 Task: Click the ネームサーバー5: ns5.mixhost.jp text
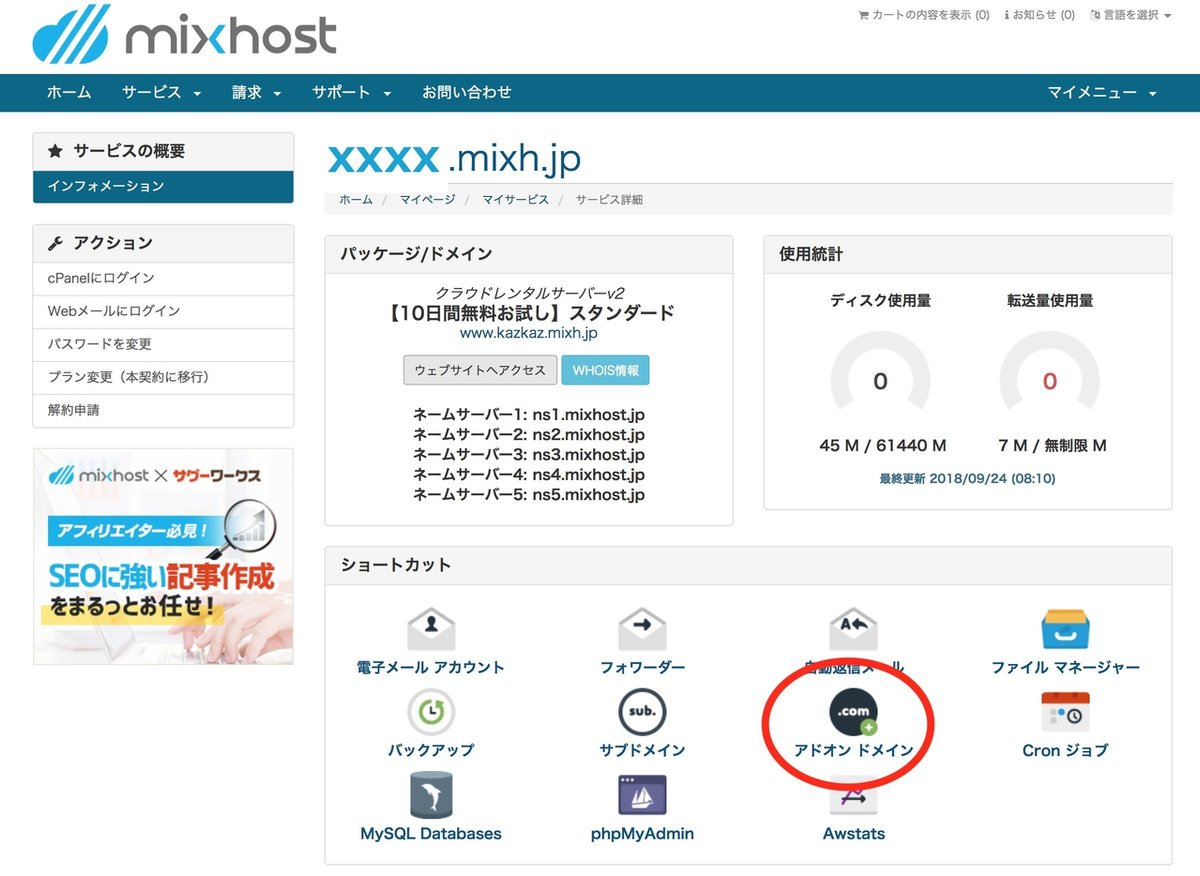pos(528,495)
